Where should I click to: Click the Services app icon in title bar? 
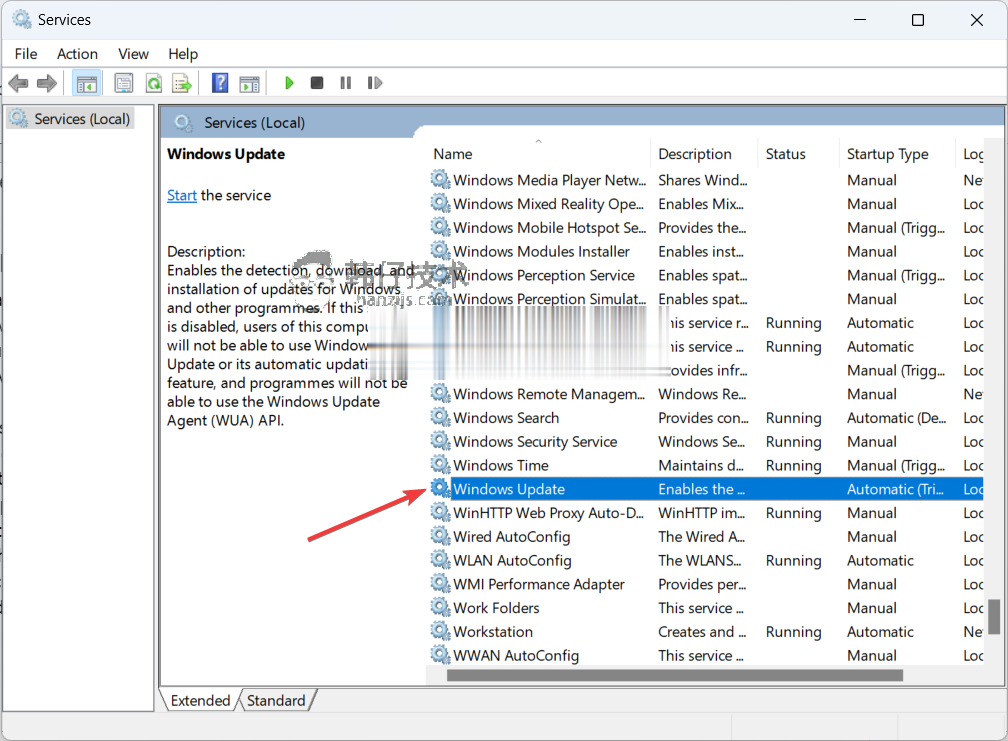[x=22, y=19]
